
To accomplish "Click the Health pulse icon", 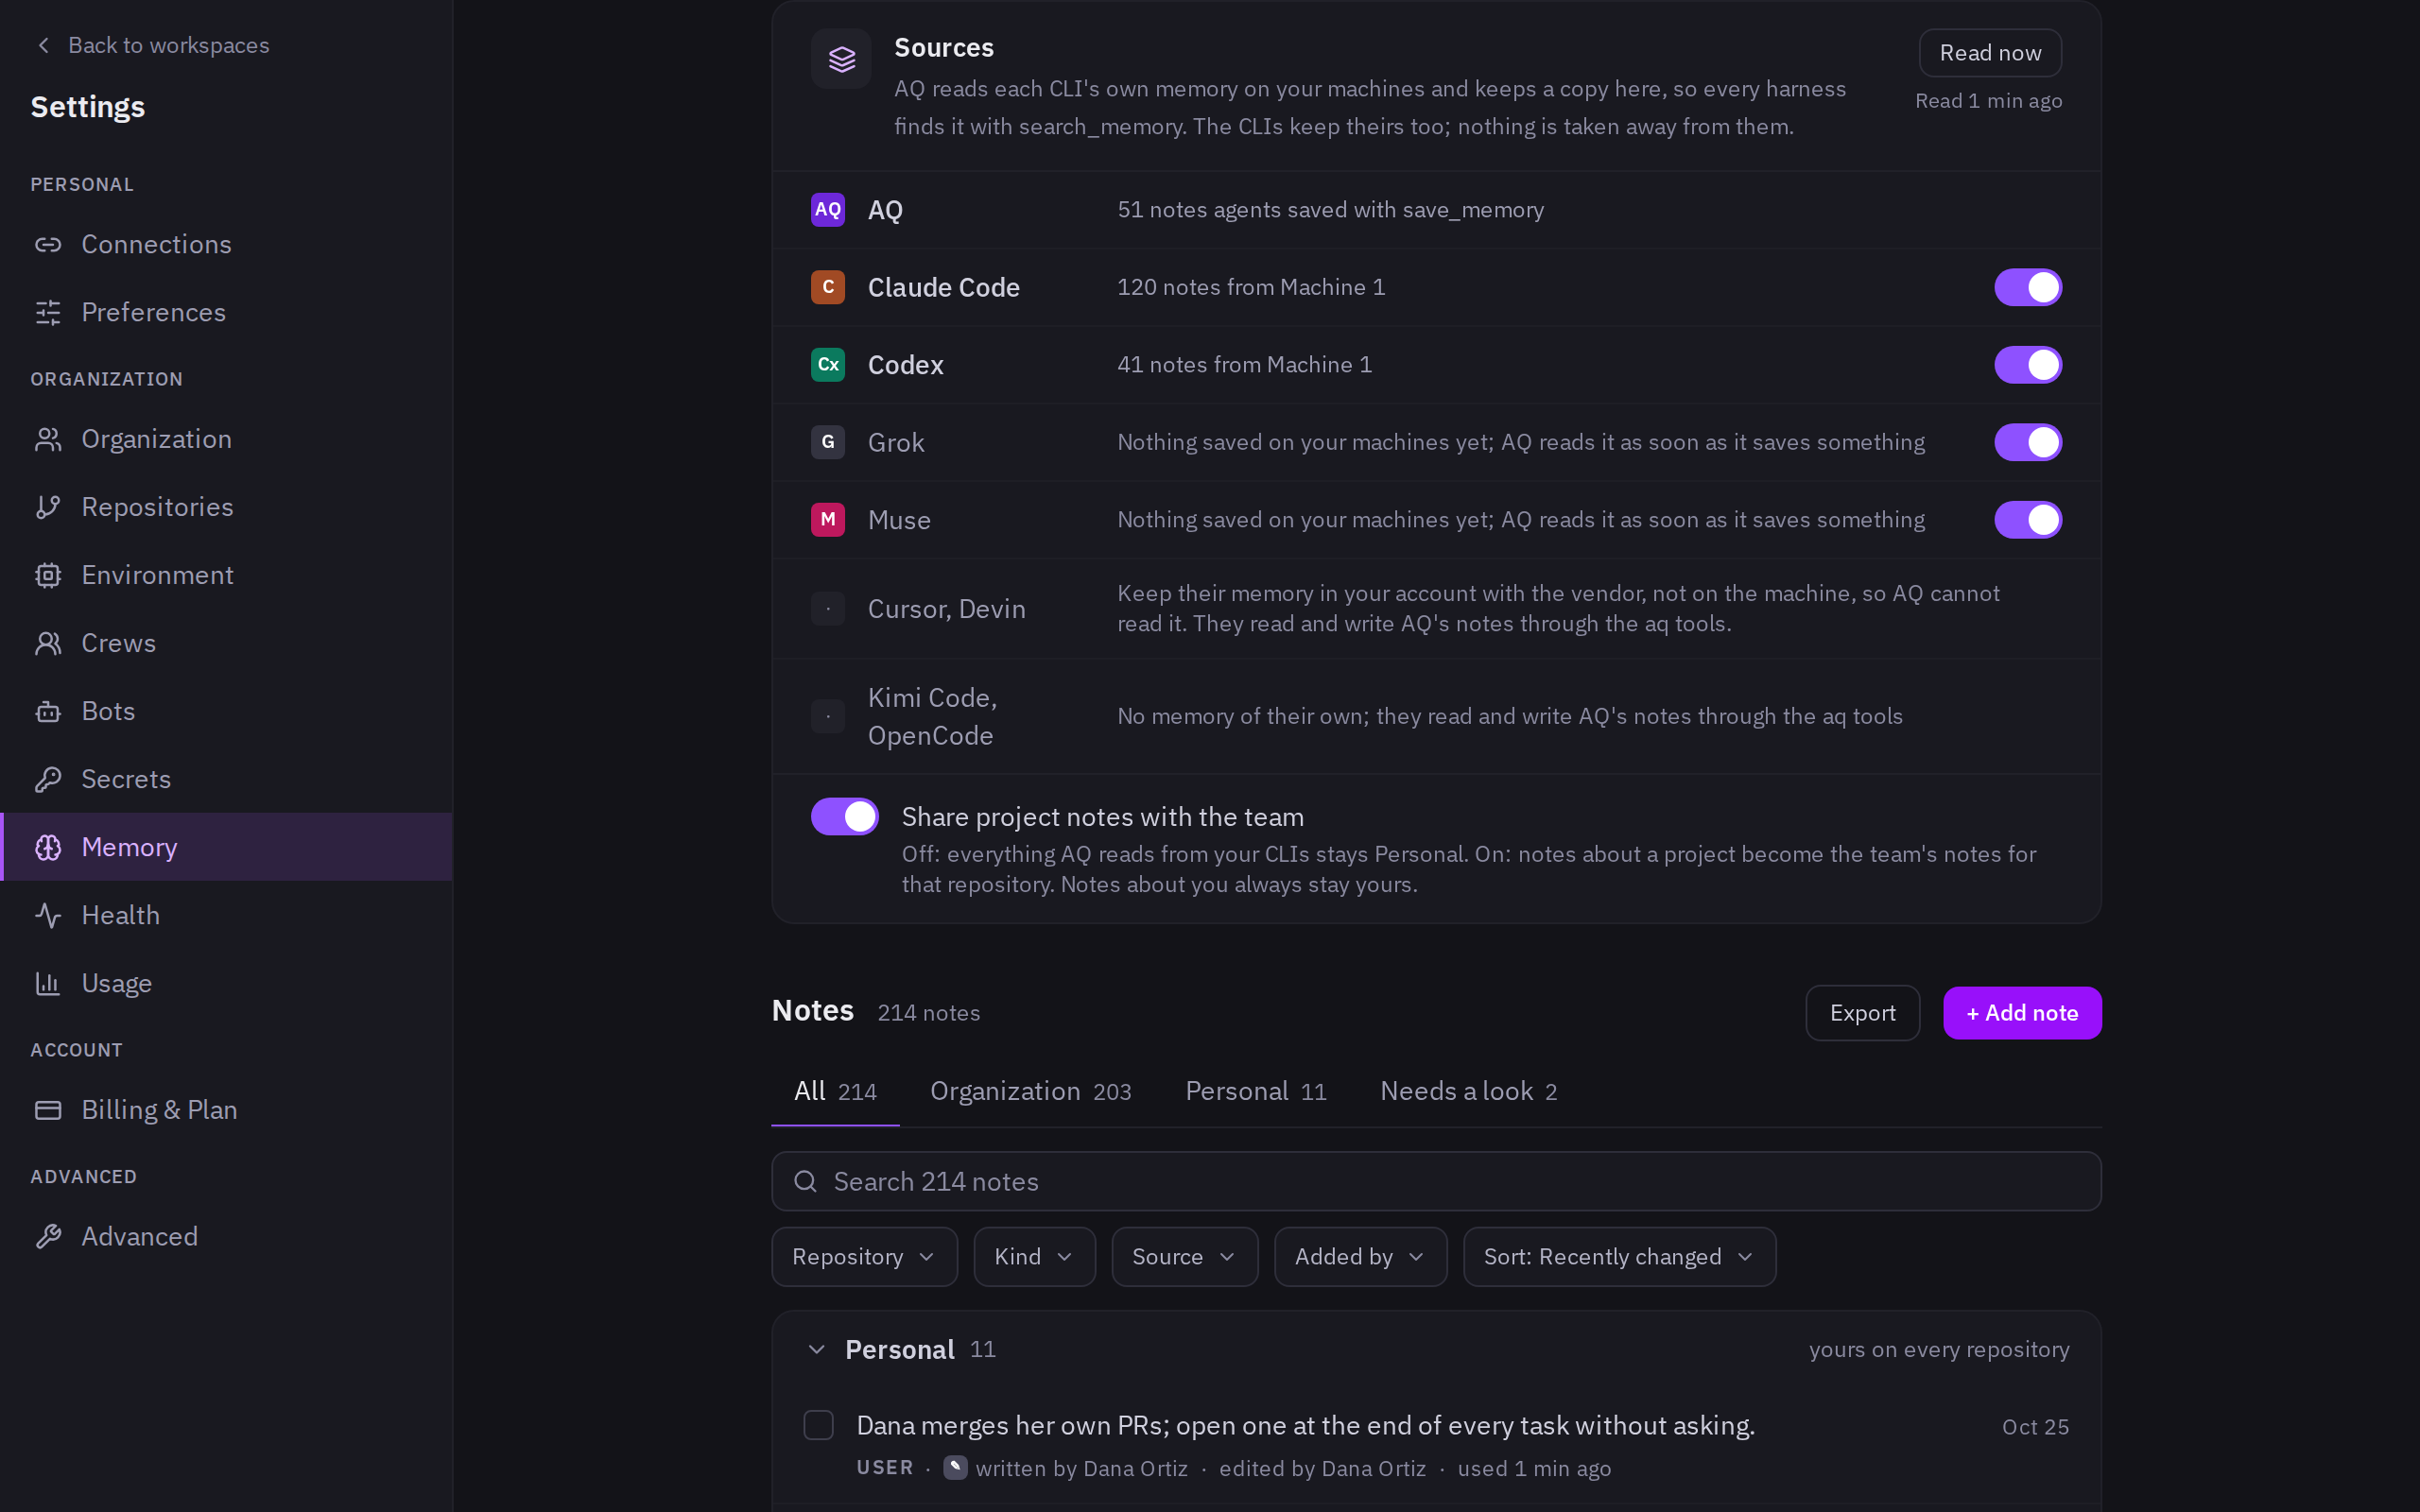I will (x=48, y=915).
